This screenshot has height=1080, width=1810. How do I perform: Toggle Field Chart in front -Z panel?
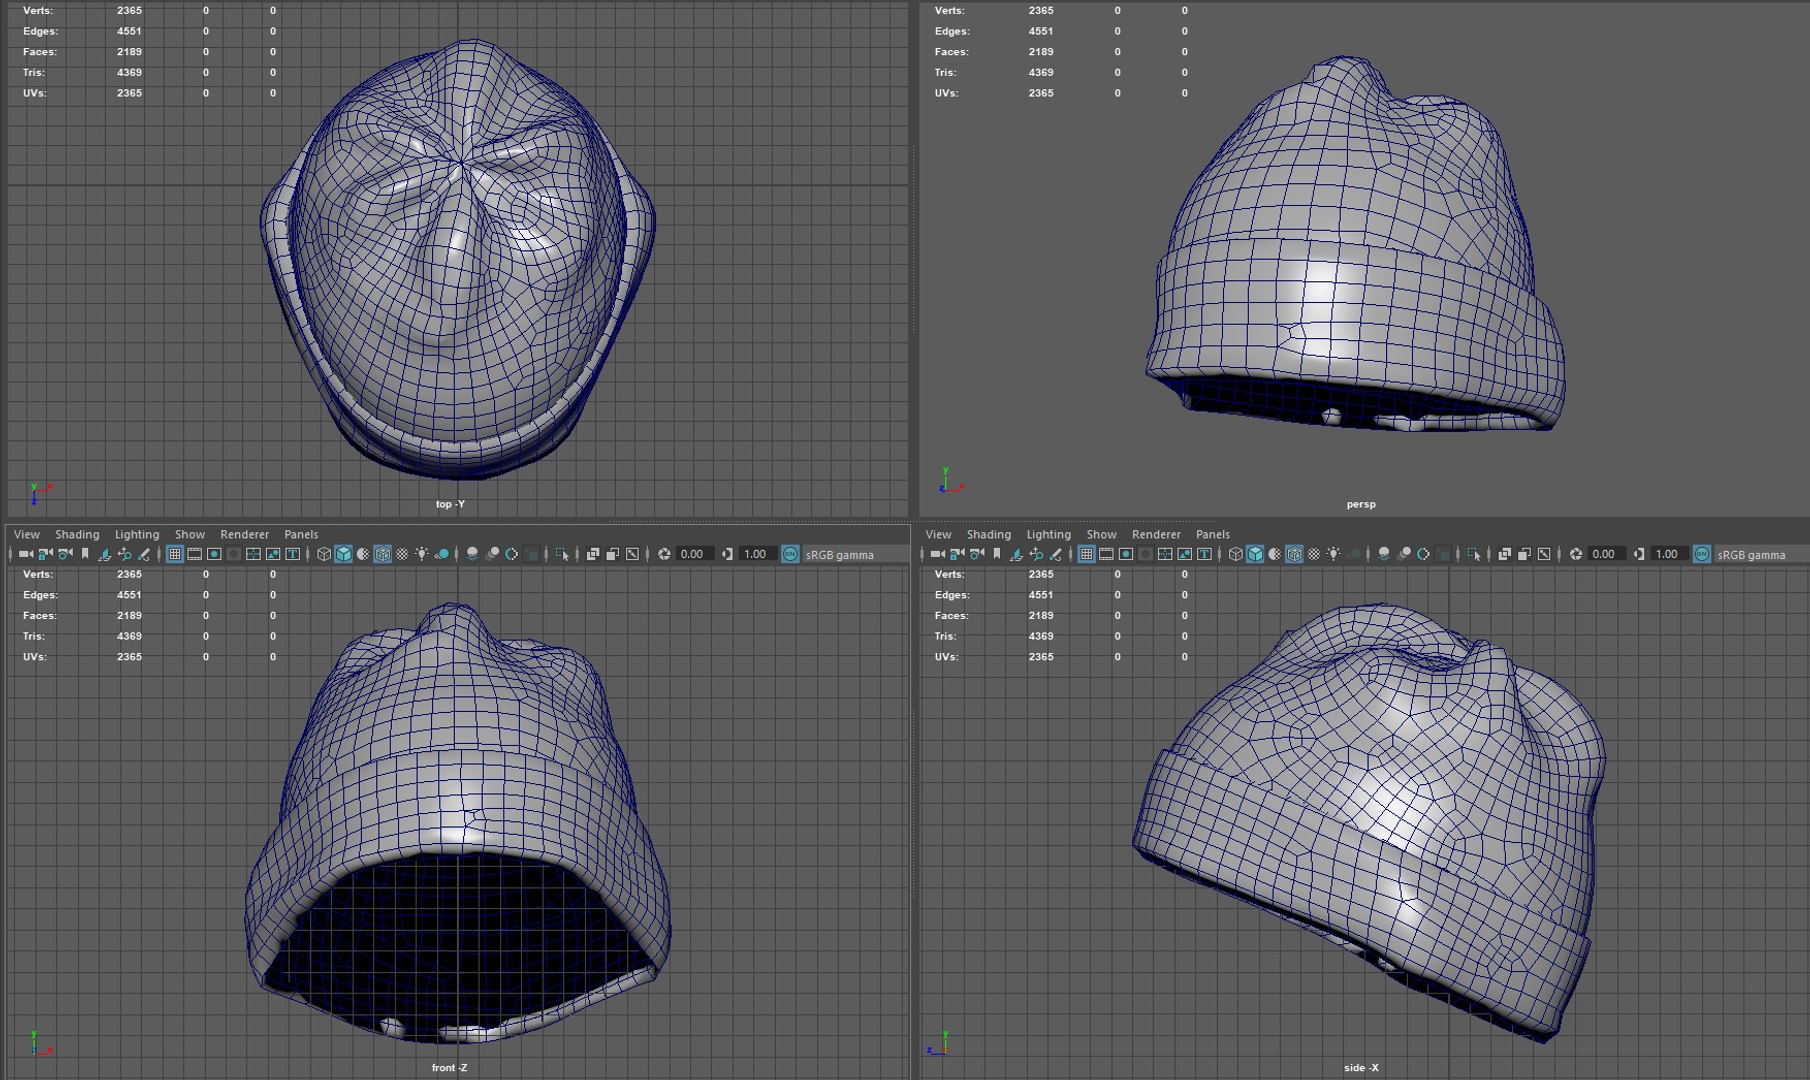(253, 554)
